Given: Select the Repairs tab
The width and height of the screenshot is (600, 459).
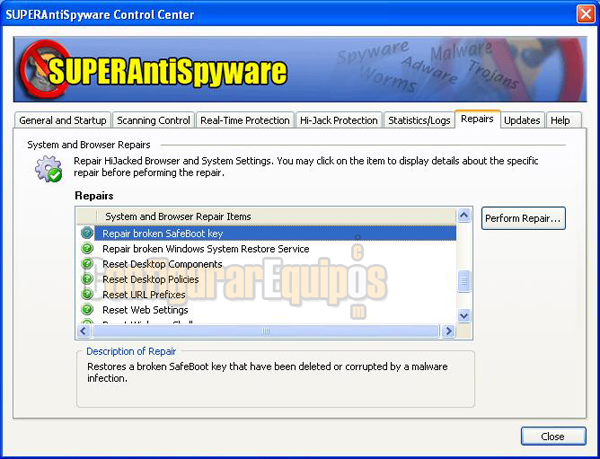Looking at the screenshot, I should click(477, 119).
